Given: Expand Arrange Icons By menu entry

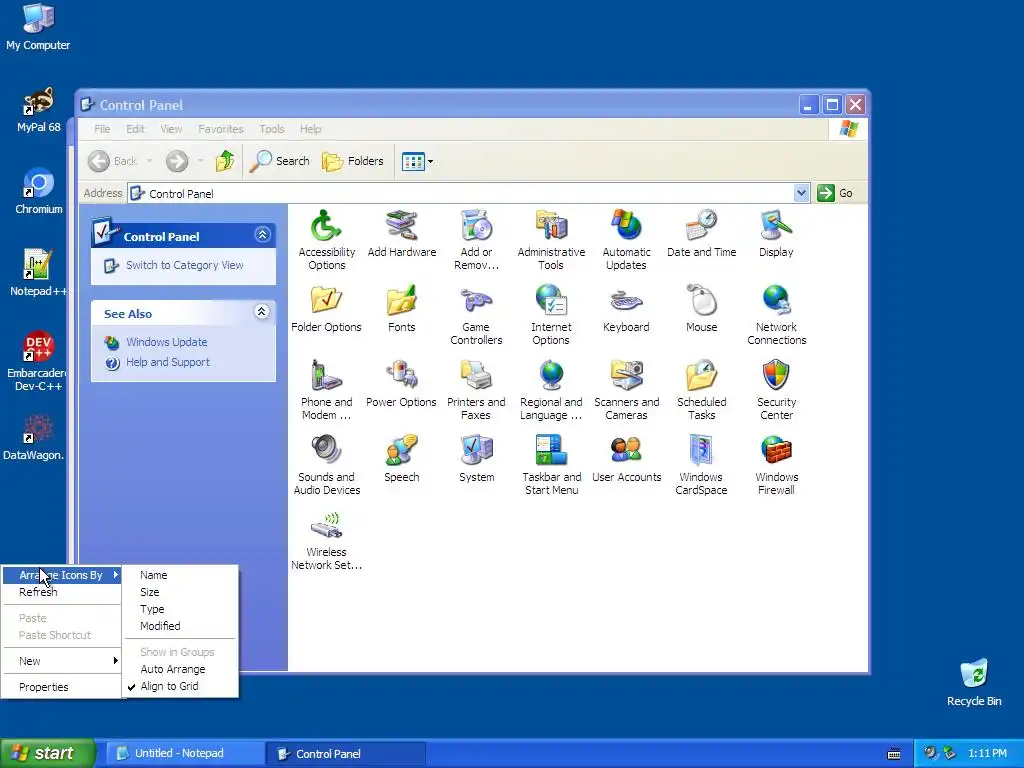Looking at the screenshot, I should pyautogui.click(x=62, y=575).
